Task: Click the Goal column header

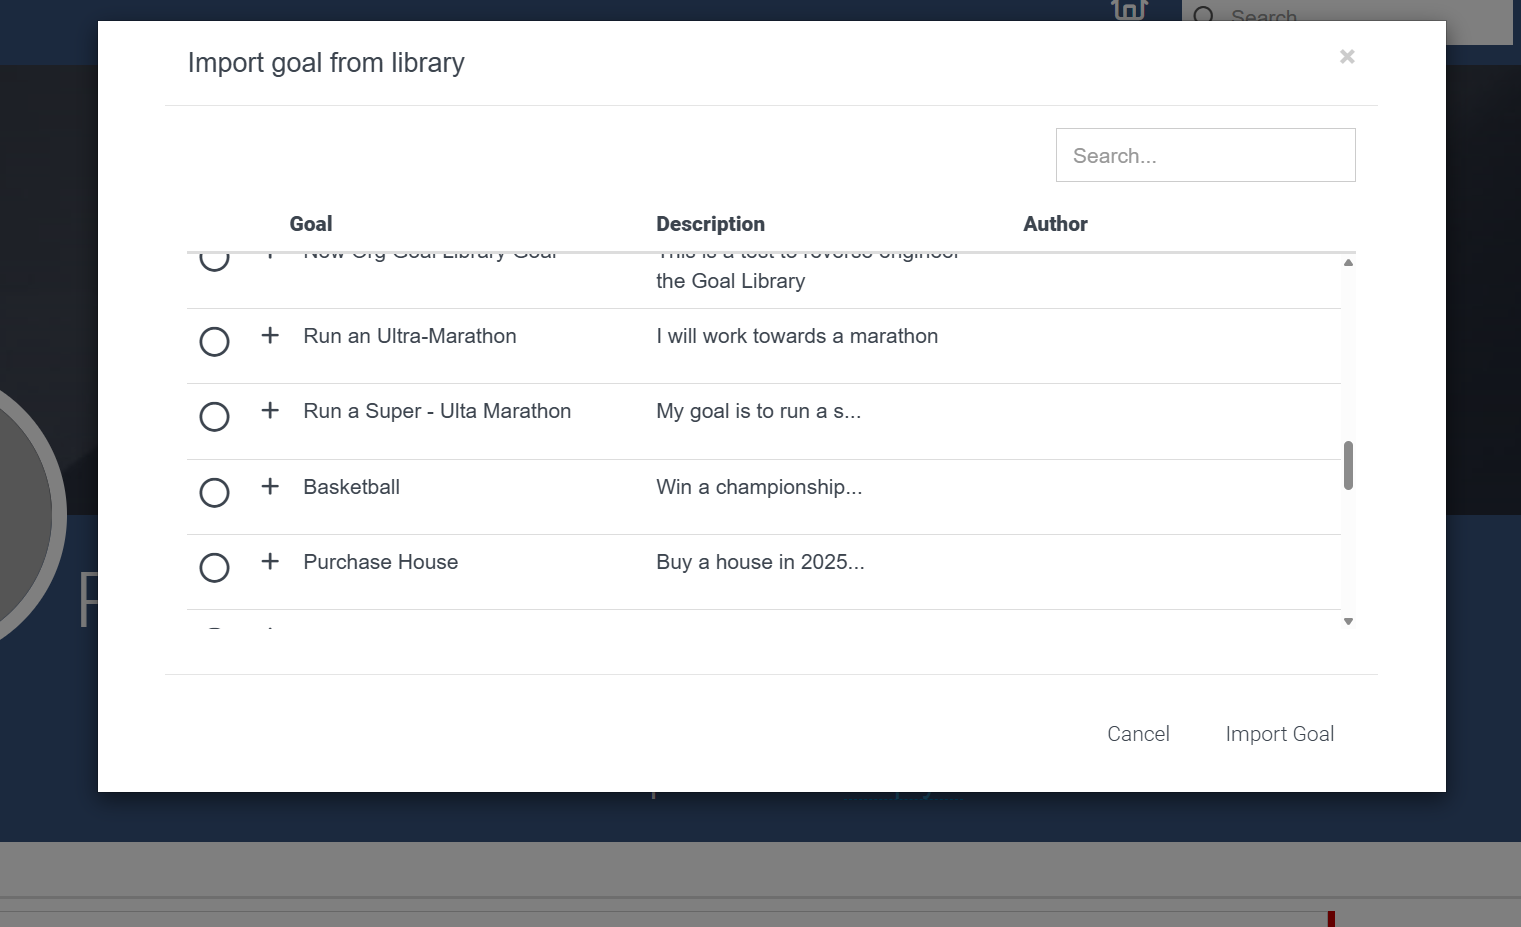Action: click(311, 224)
